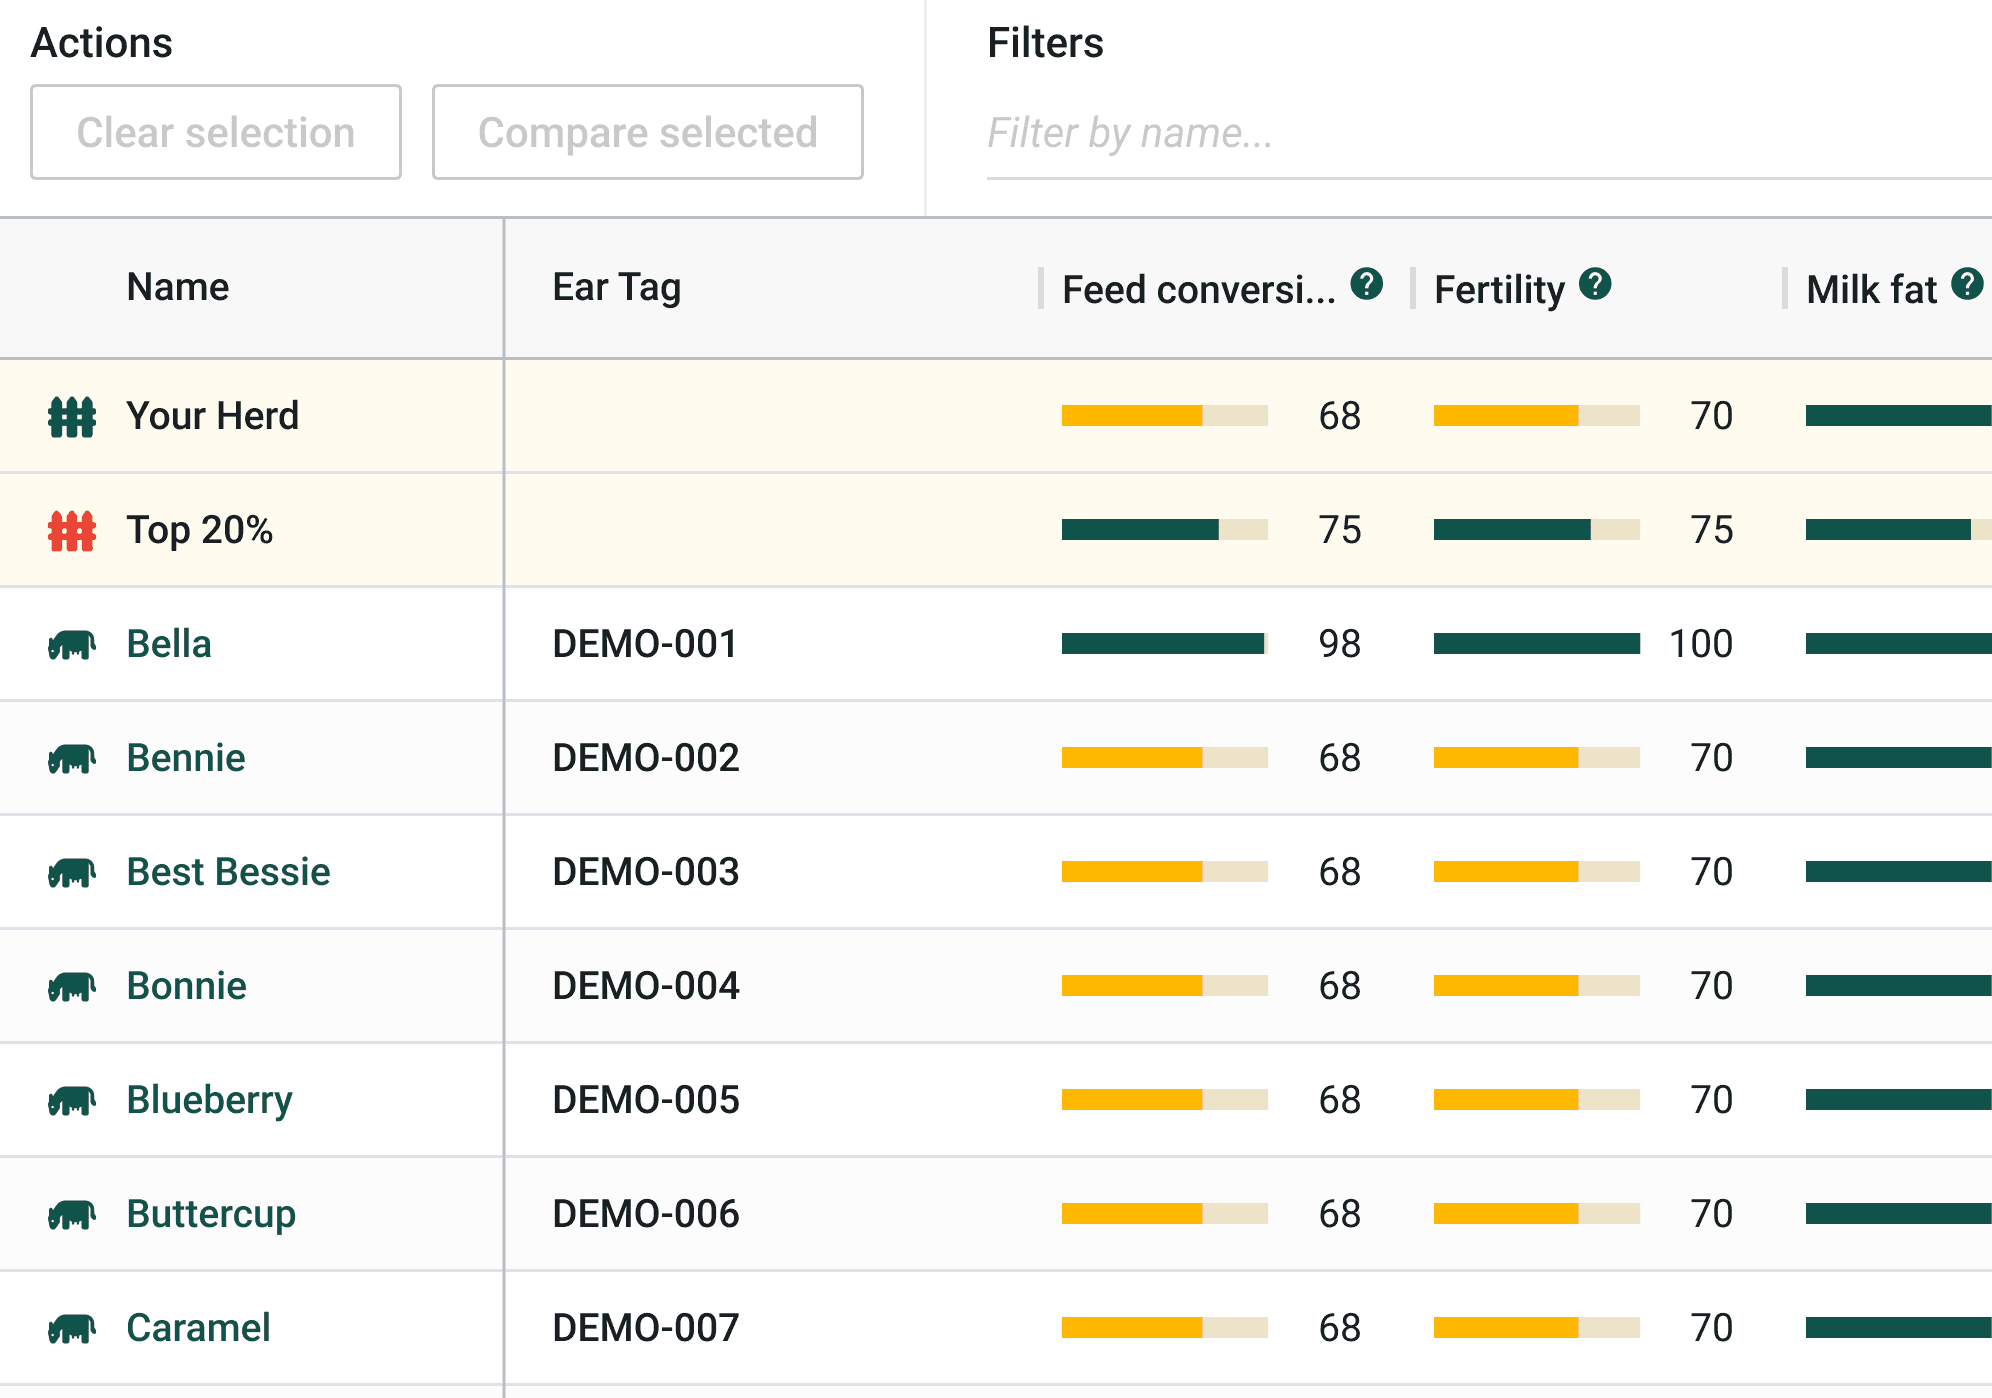Viewport: 1992px width, 1398px height.
Task: Click the Feed conversion help icon
Action: (x=1366, y=285)
